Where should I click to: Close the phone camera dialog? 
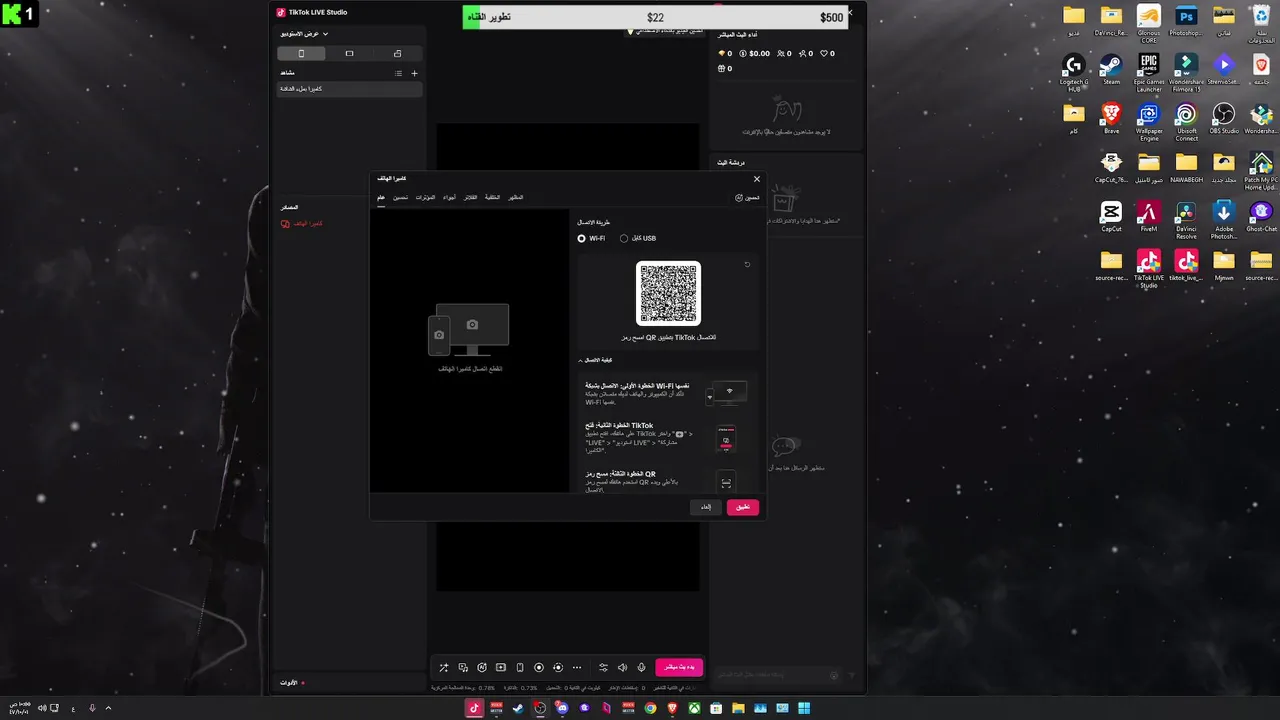tap(757, 179)
